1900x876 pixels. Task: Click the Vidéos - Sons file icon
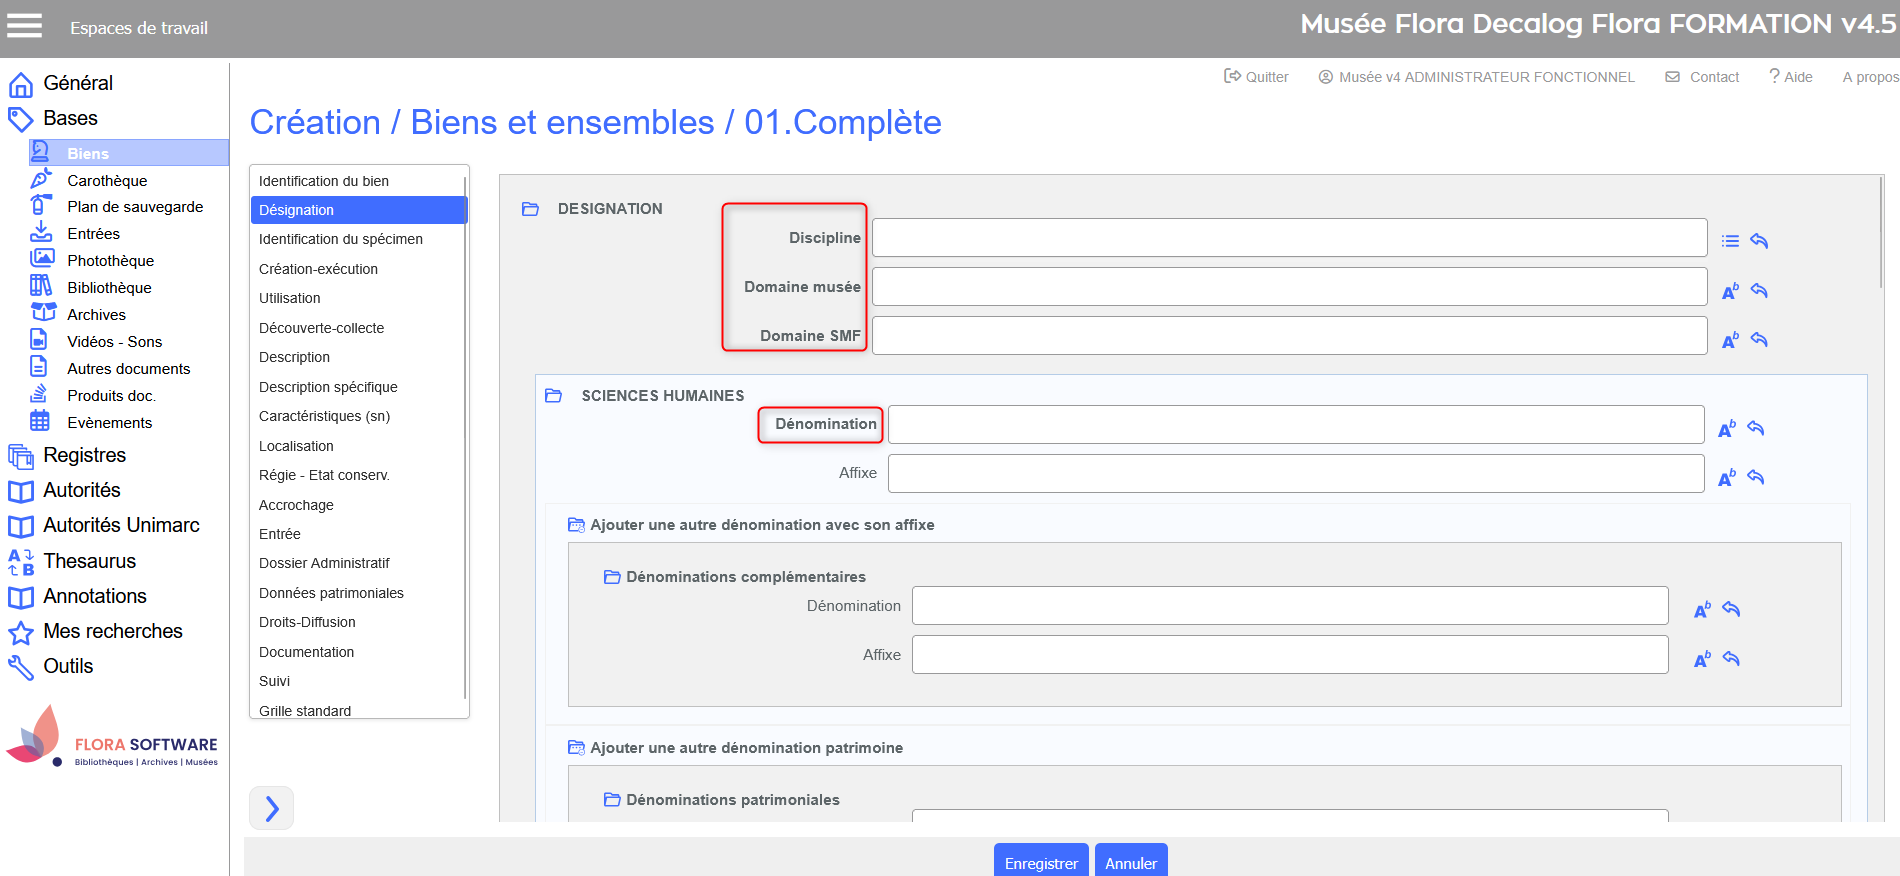pyautogui.click(x=39, y=340)
